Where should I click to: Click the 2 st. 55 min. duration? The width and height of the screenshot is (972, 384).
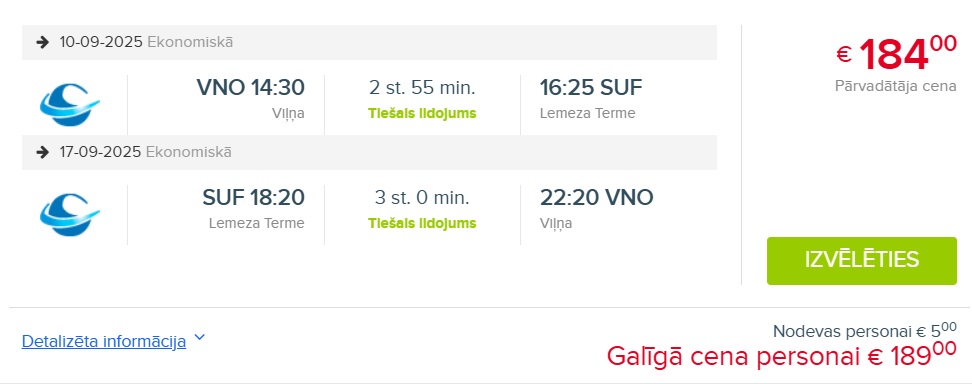(422, 88)
